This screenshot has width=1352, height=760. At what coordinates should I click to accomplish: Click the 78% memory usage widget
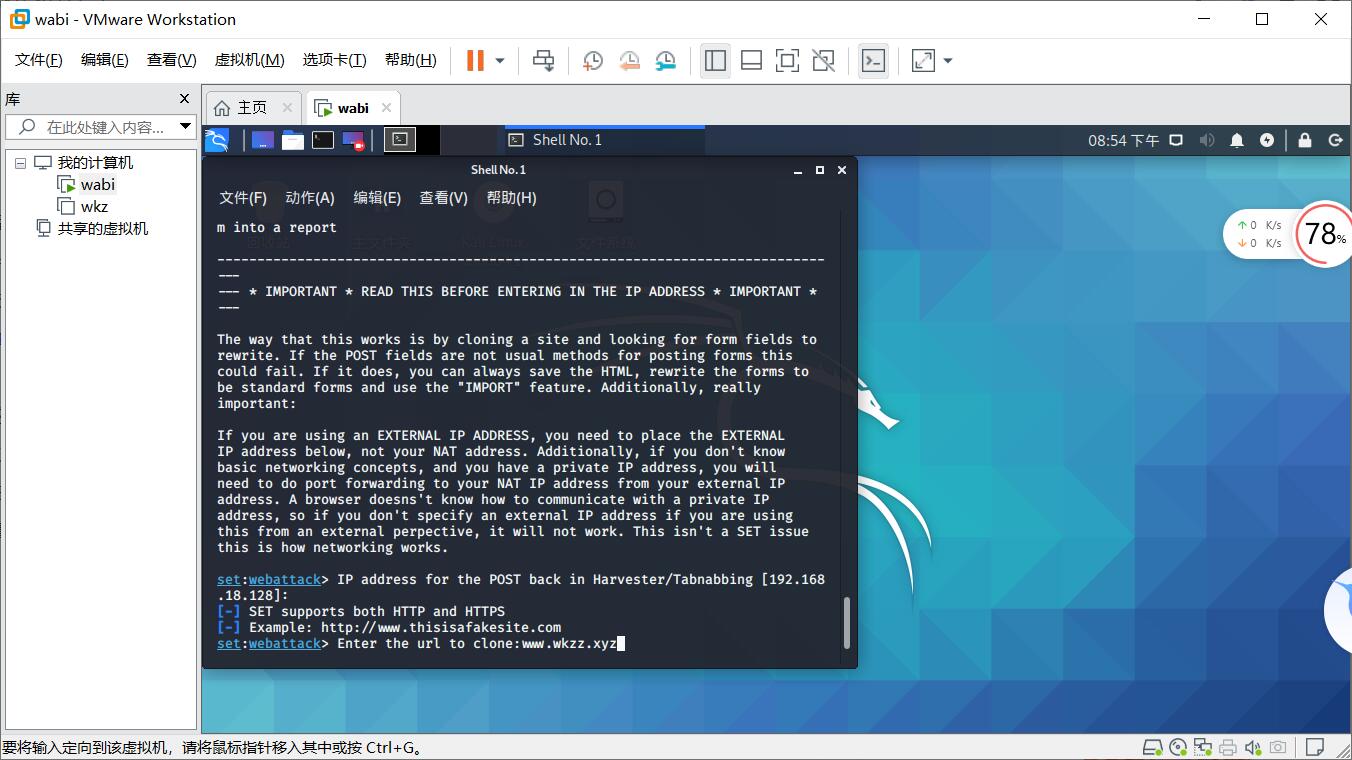(1324, 234)
